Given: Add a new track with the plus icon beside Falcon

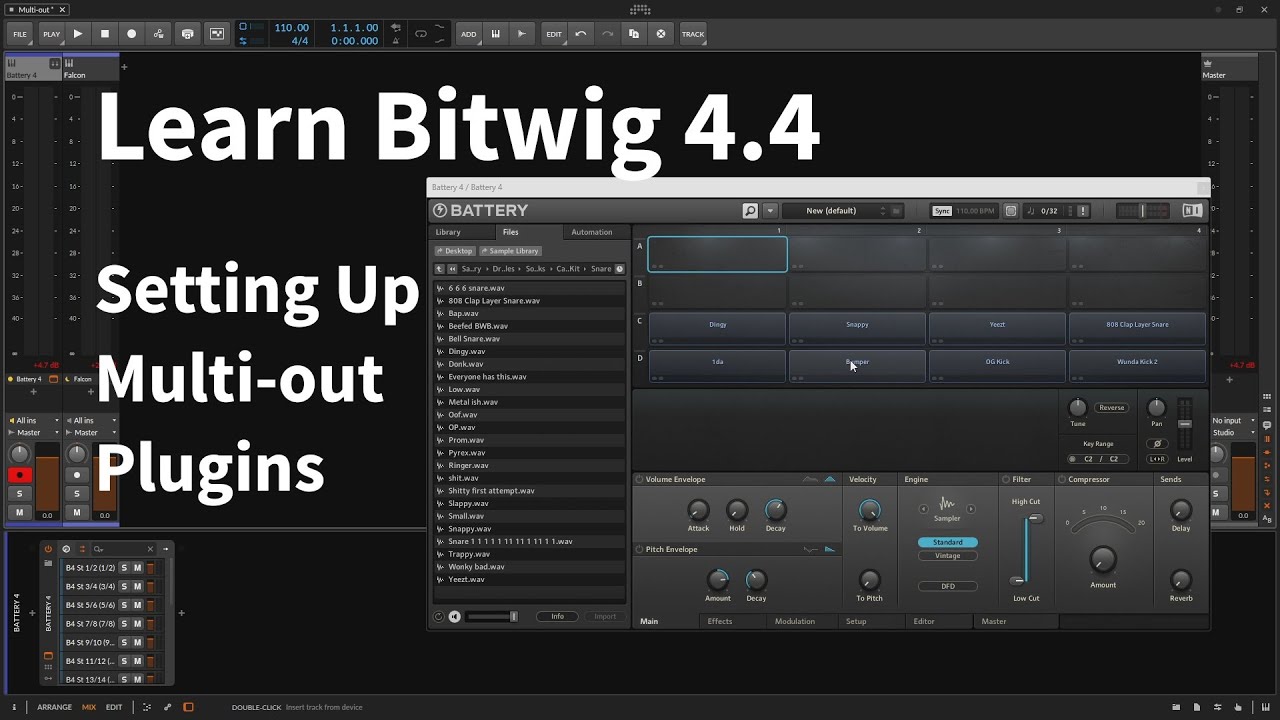Looking at the screenshot, I should click(x=124, y=67).
